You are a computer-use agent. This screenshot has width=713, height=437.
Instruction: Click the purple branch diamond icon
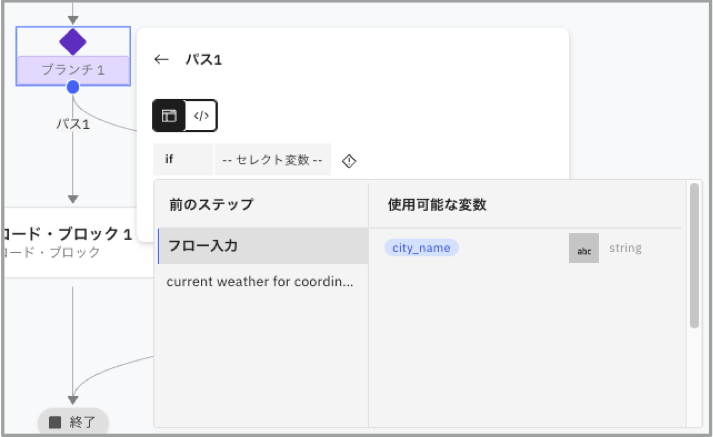pos(73,42)
